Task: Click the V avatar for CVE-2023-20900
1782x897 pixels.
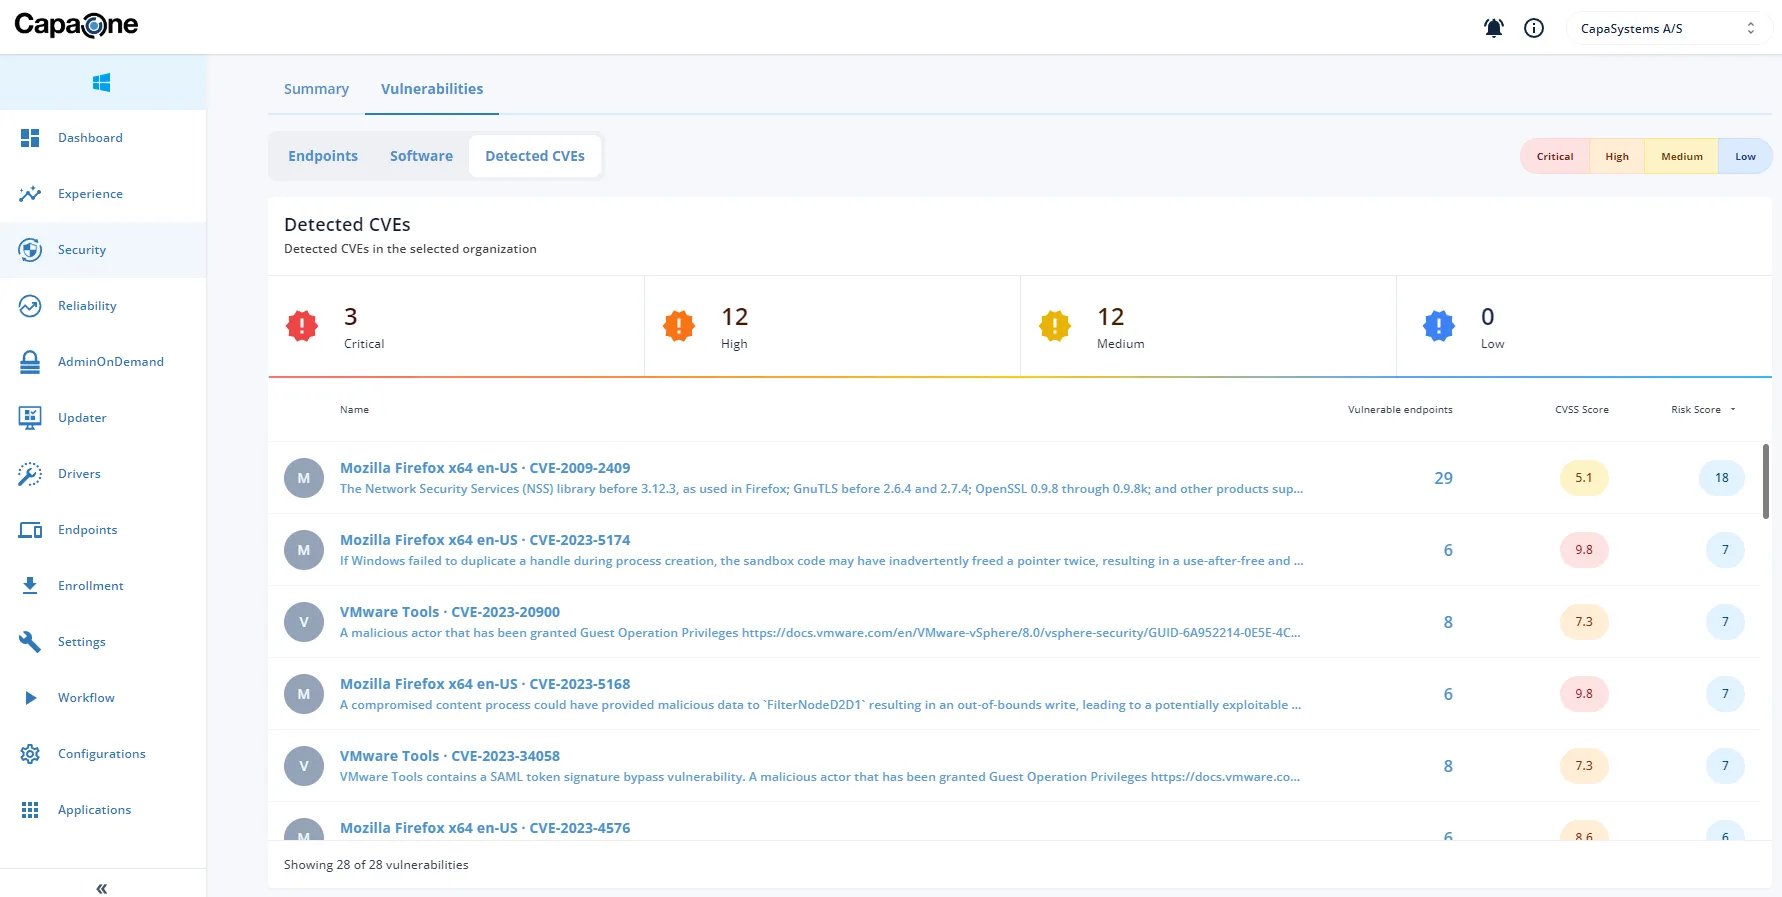Action: (x=304, y=622)
